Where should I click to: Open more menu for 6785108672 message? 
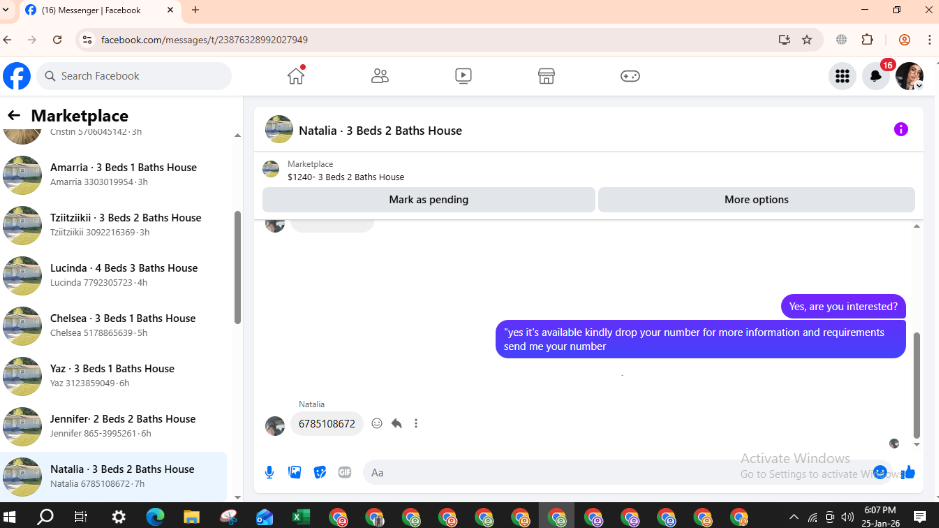pyautogui.click(x=416, y=423)
